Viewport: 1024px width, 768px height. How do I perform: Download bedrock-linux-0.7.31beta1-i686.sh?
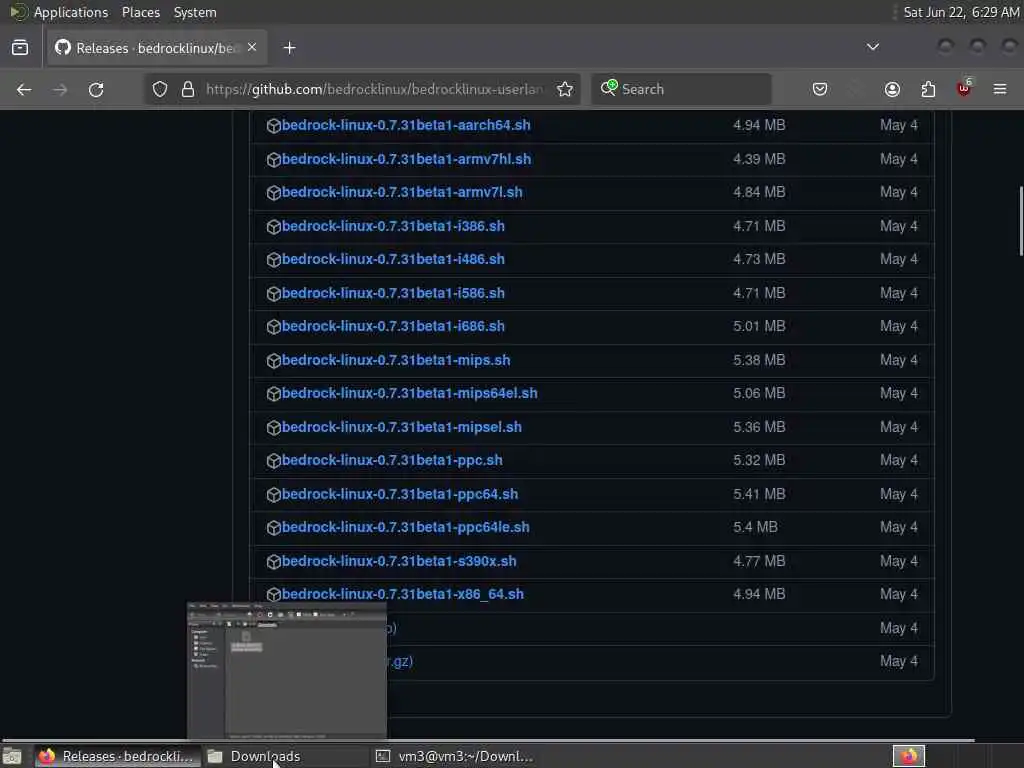(393, 327)
